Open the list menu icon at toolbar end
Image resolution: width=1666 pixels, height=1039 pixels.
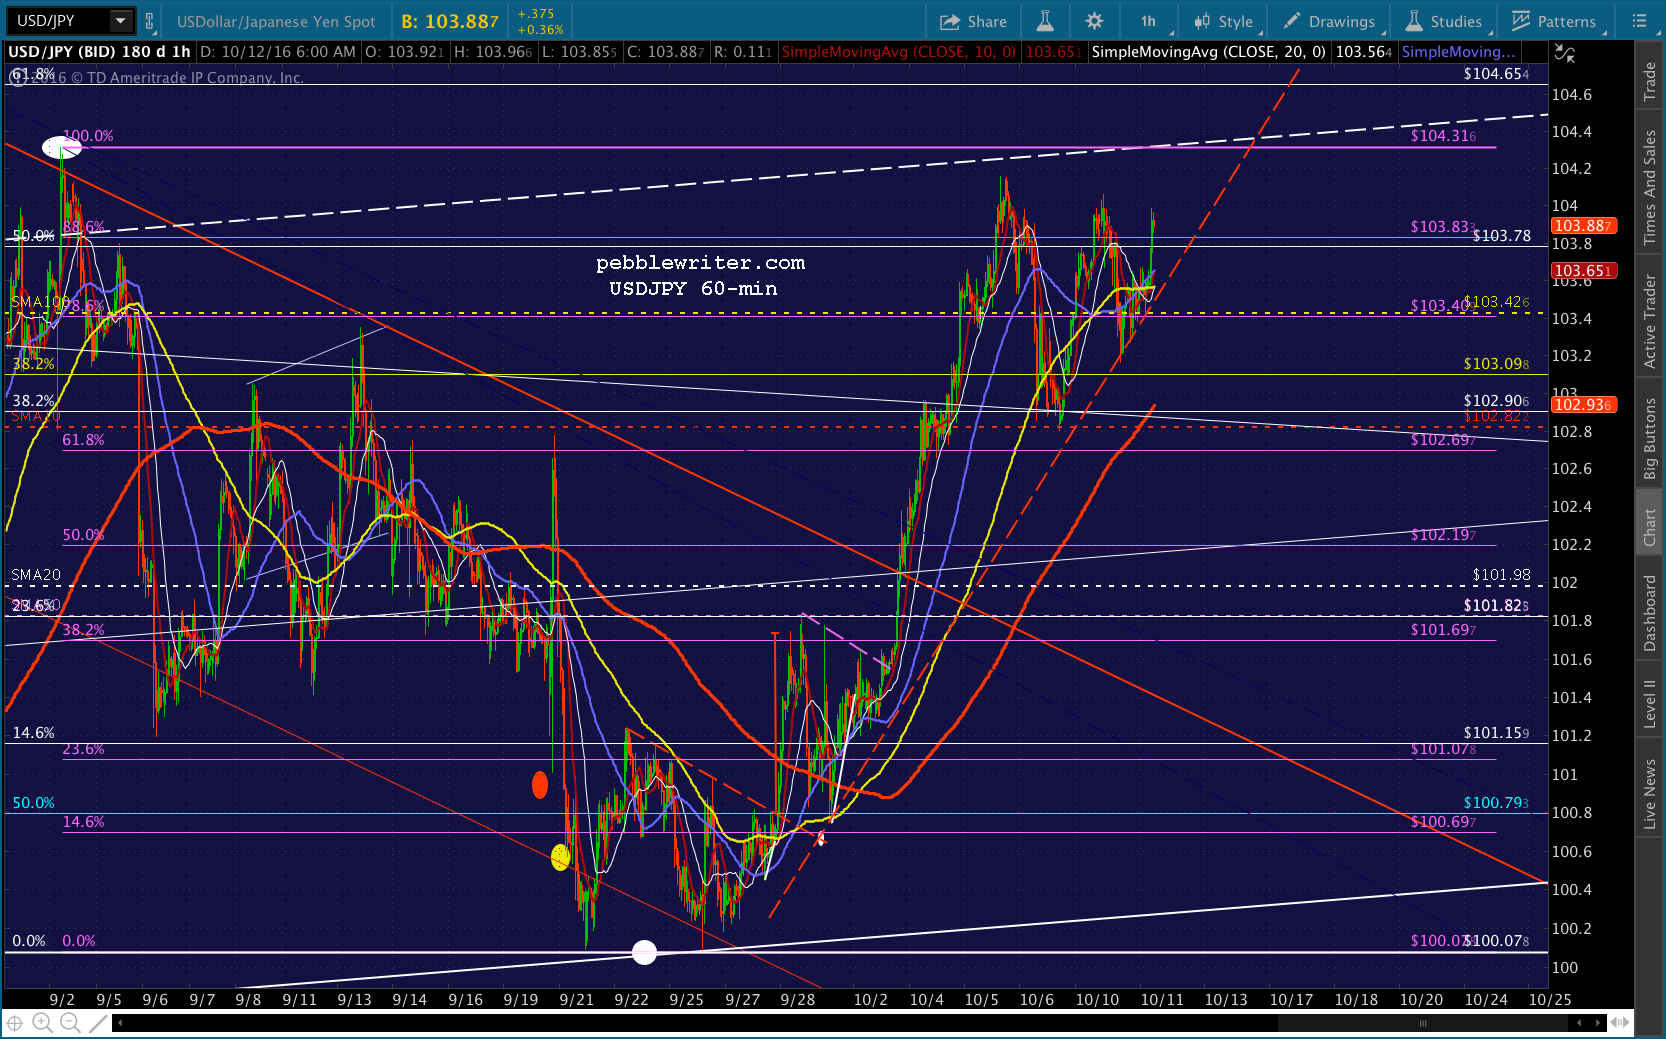coord(1639,21)
